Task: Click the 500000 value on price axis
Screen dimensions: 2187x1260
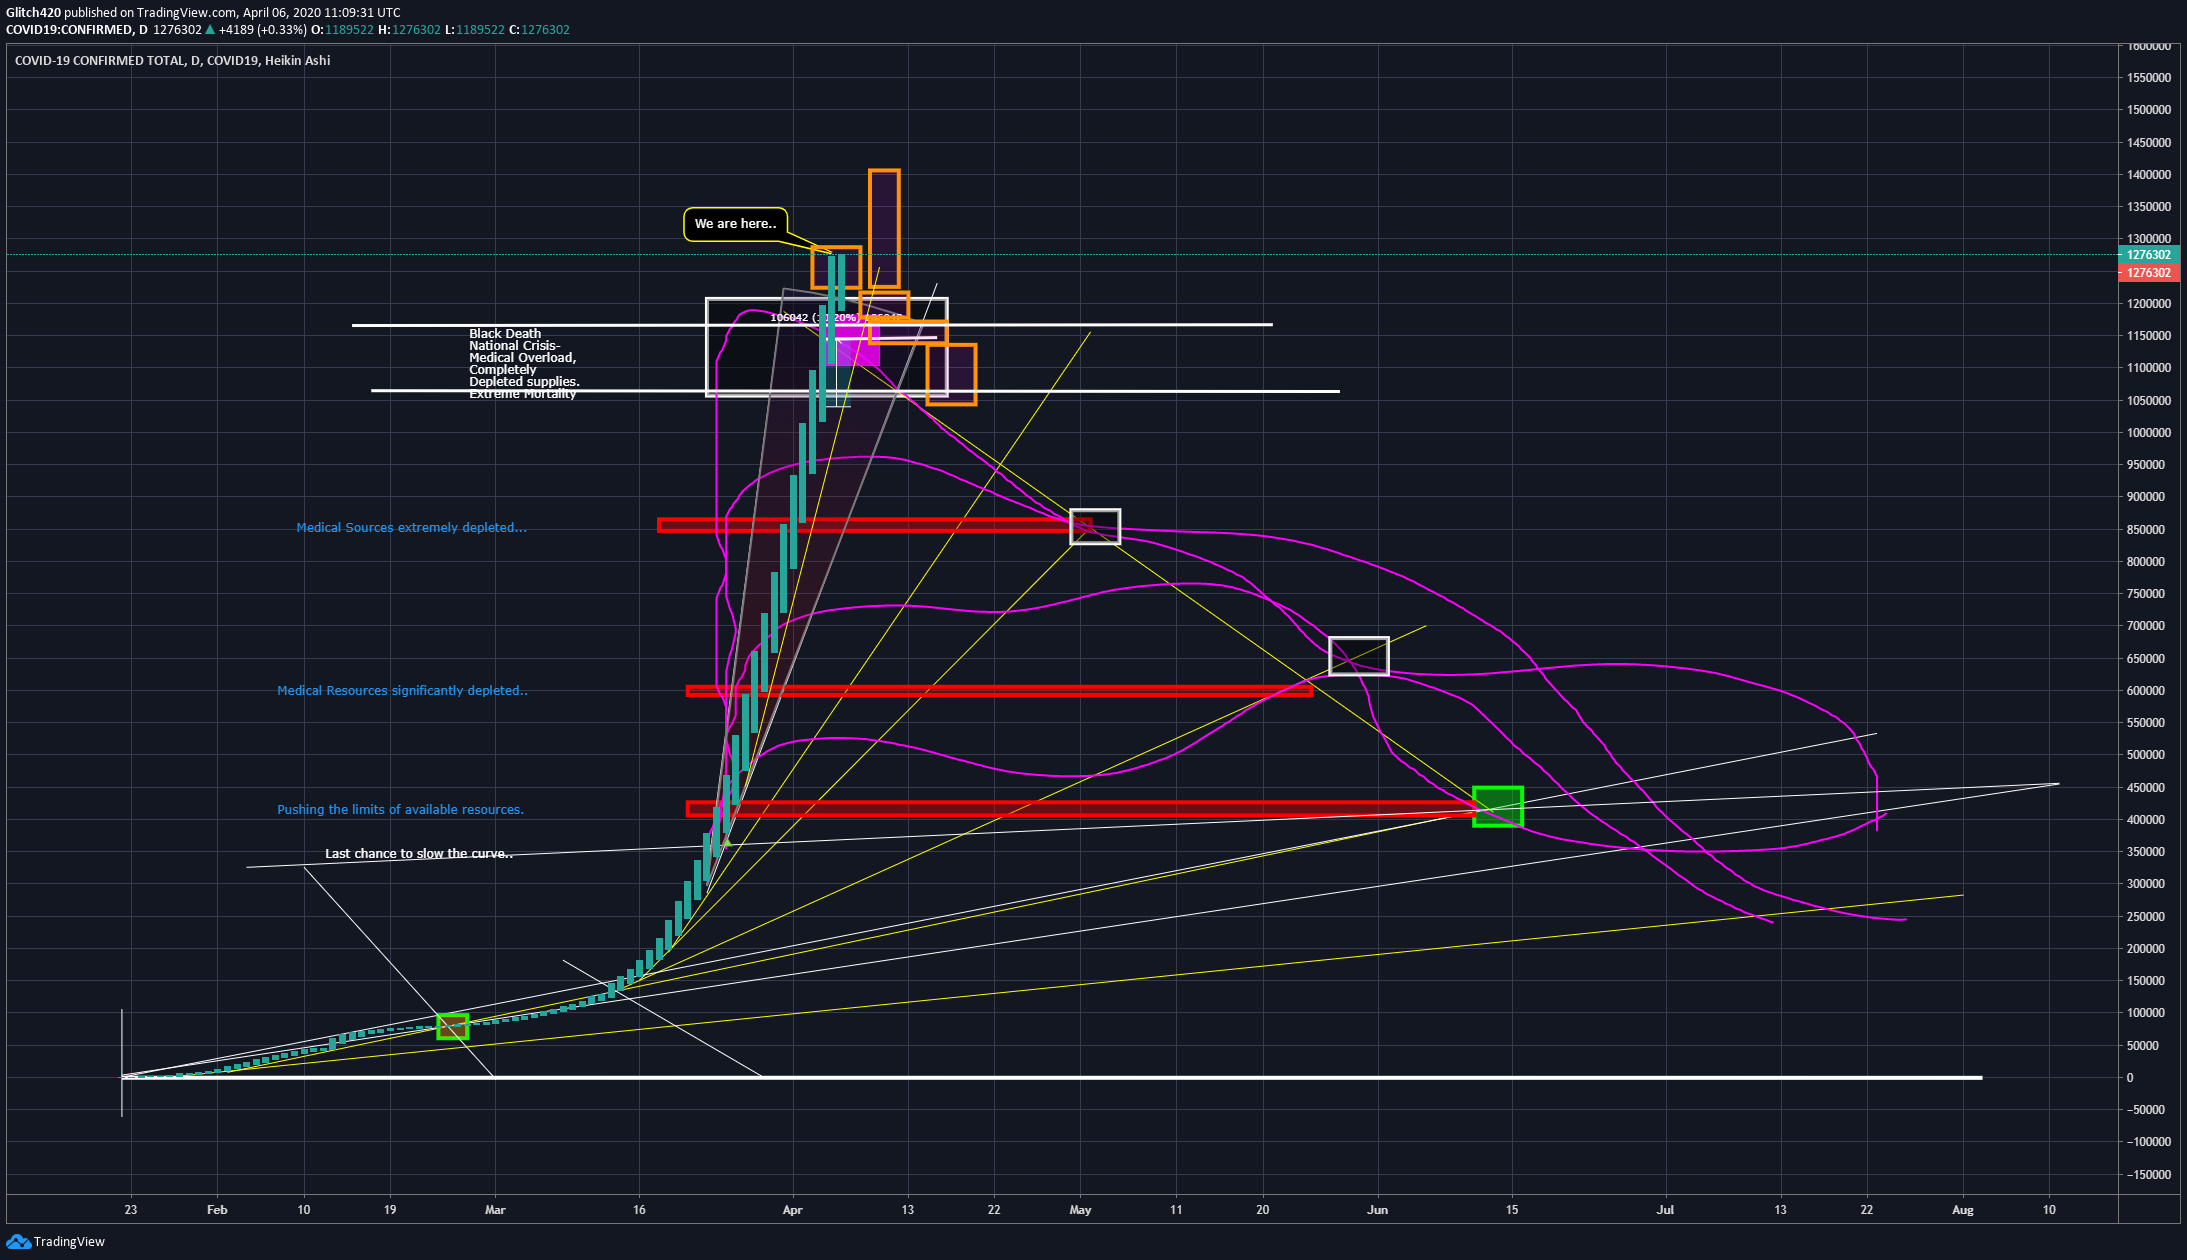Action: pyautogui.click(x=2146, y=755)
